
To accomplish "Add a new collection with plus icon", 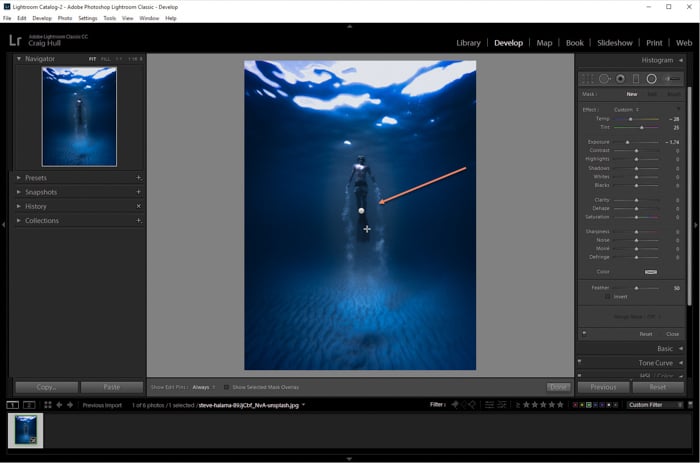I will click(138, 221).
